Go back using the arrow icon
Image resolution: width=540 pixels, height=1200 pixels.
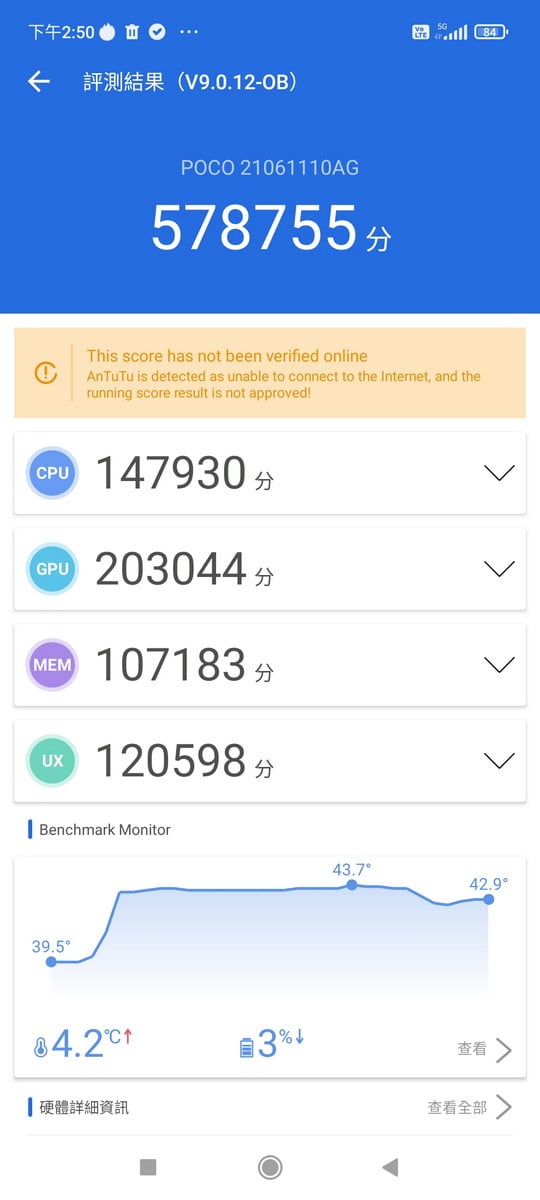click(x=39, y=82)
